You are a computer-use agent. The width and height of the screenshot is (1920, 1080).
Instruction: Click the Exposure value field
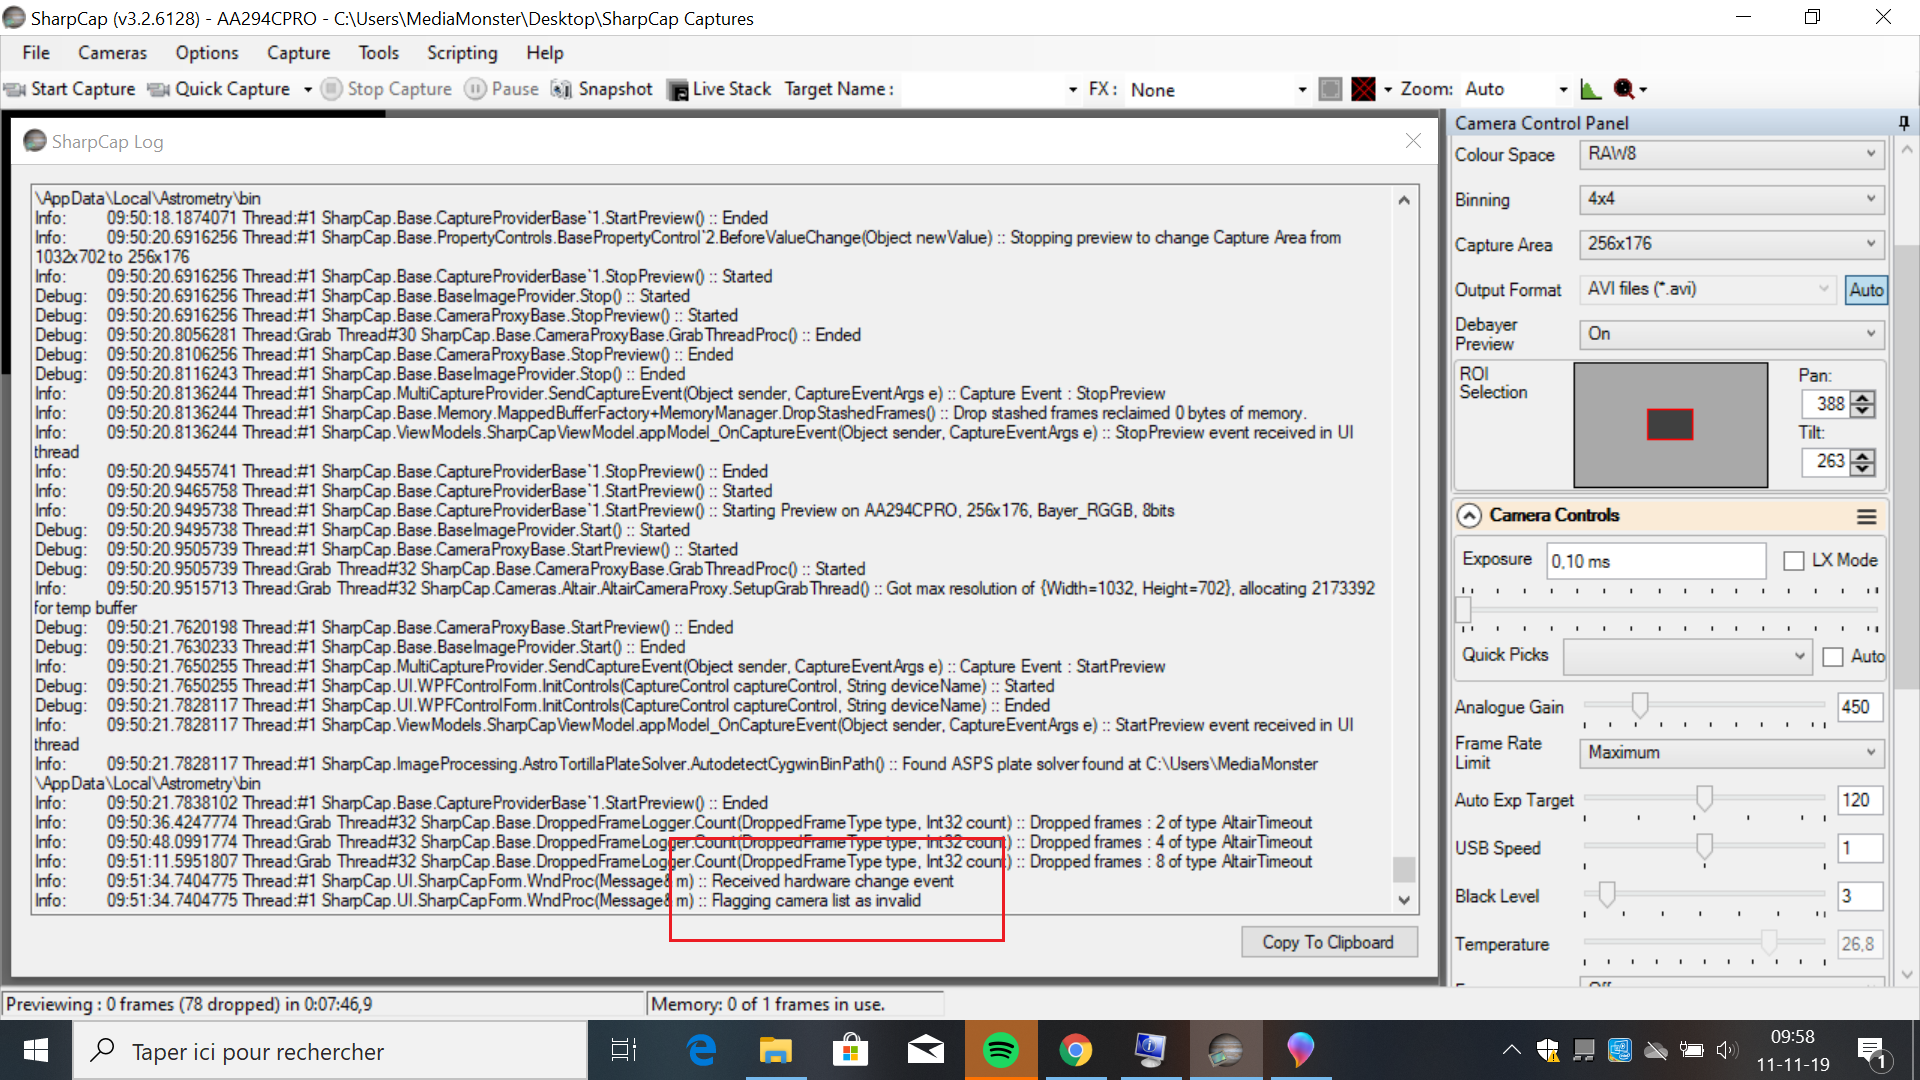(1656, 561)
